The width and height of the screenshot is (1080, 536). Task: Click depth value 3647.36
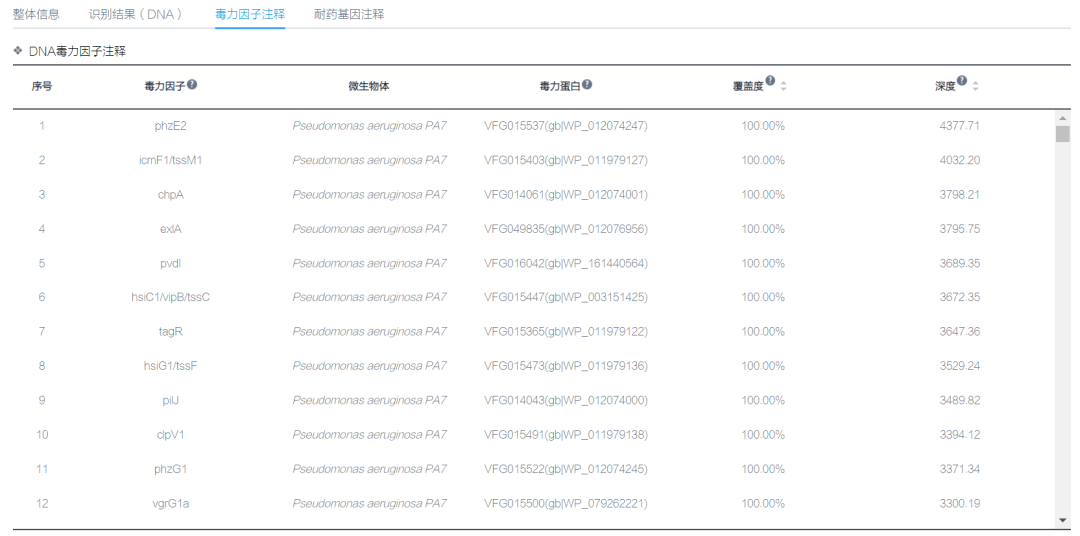[959, 332]
